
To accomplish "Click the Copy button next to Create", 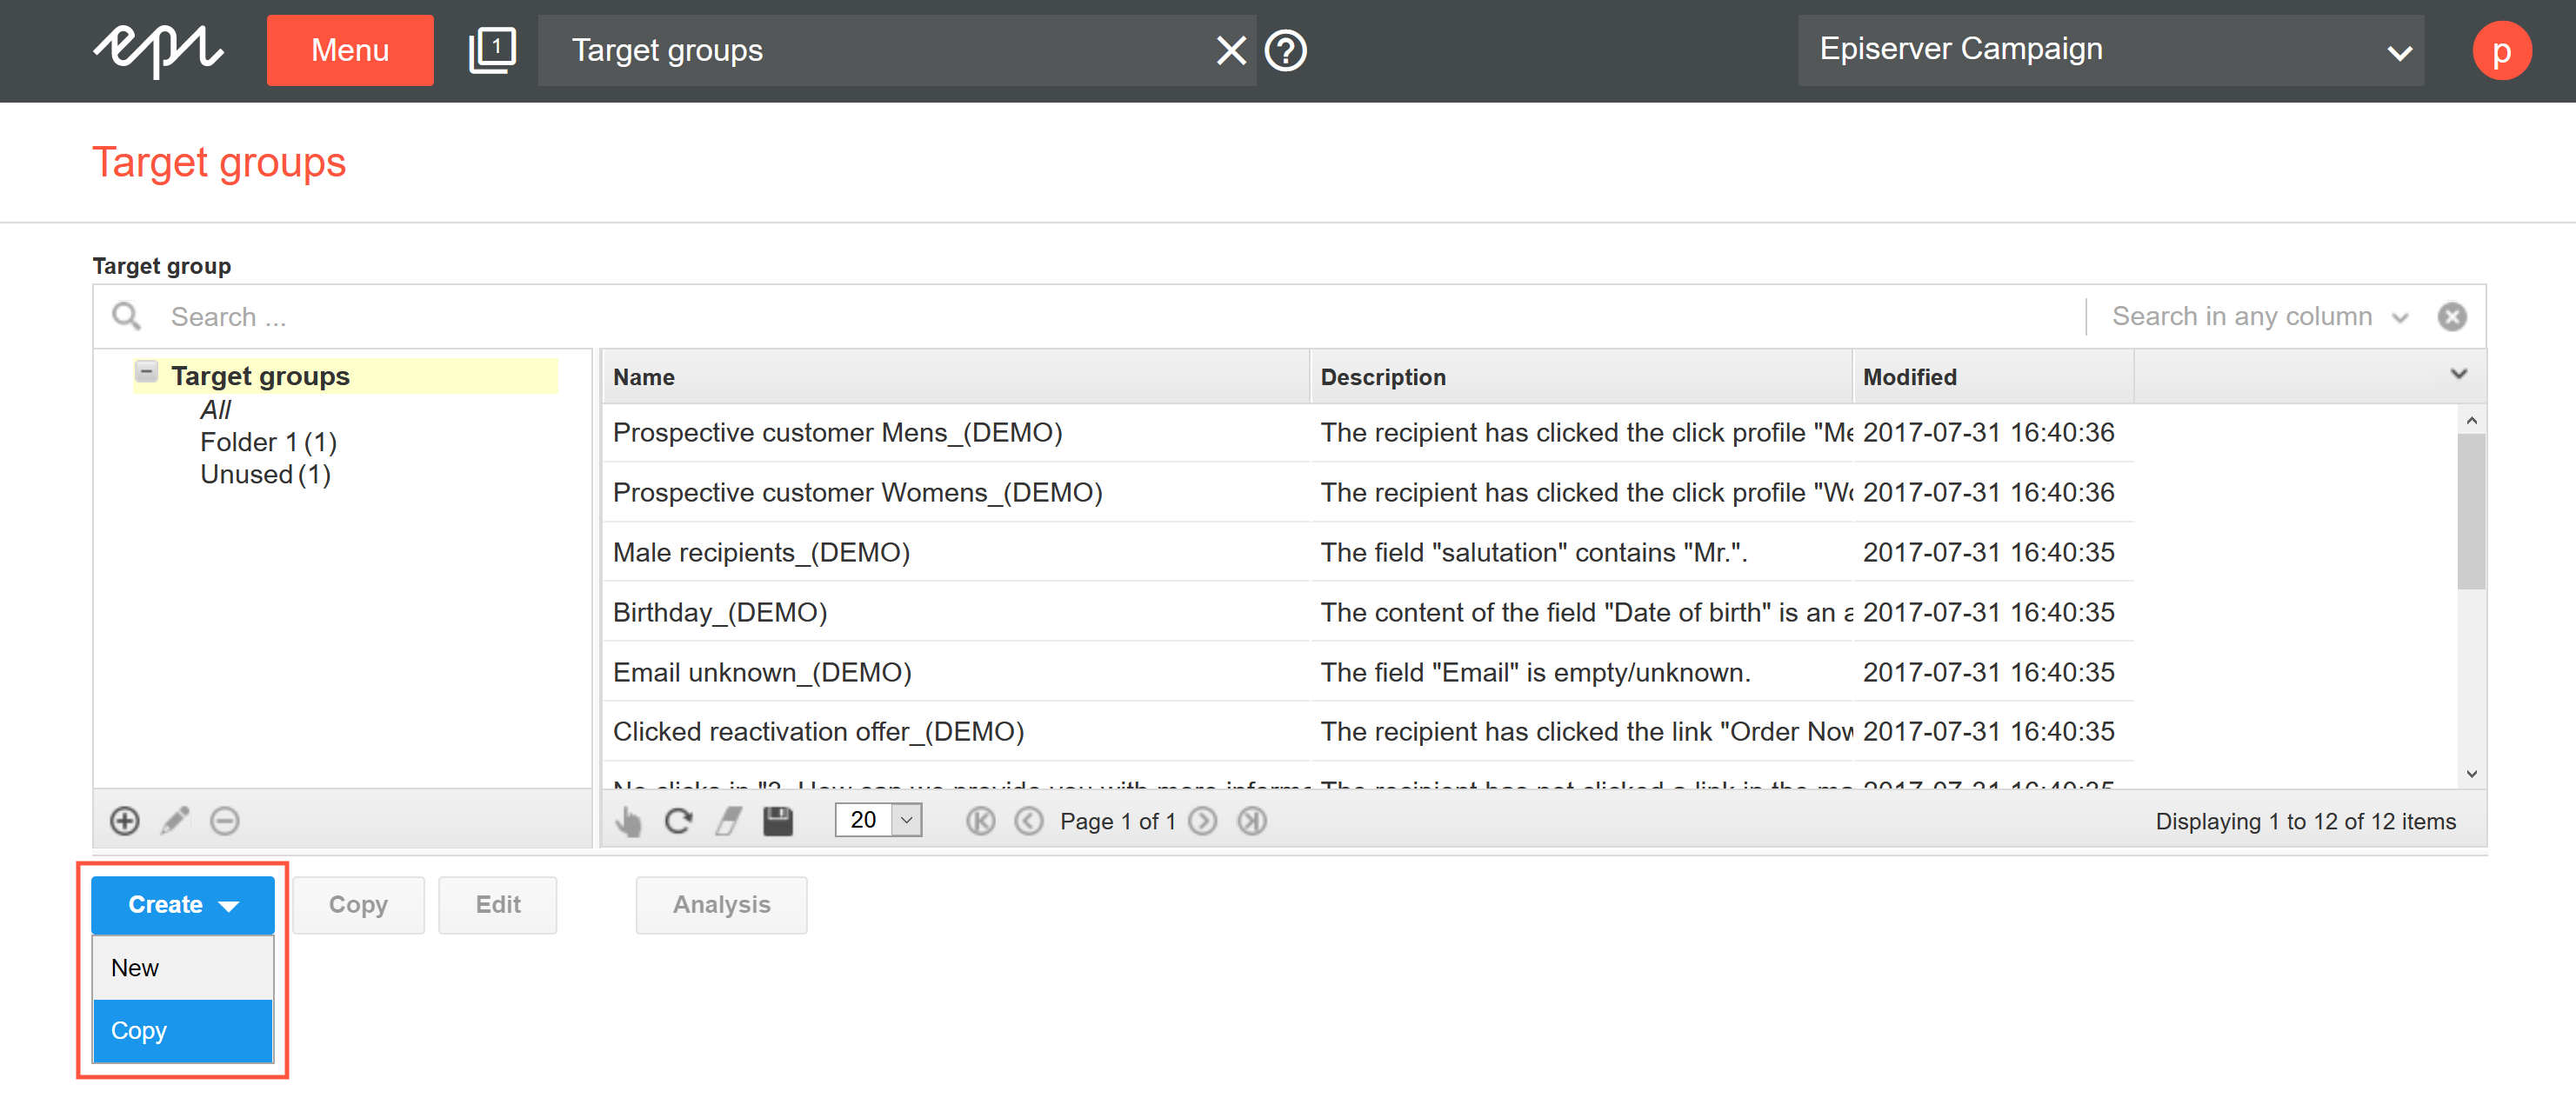I will coord(358,902).
